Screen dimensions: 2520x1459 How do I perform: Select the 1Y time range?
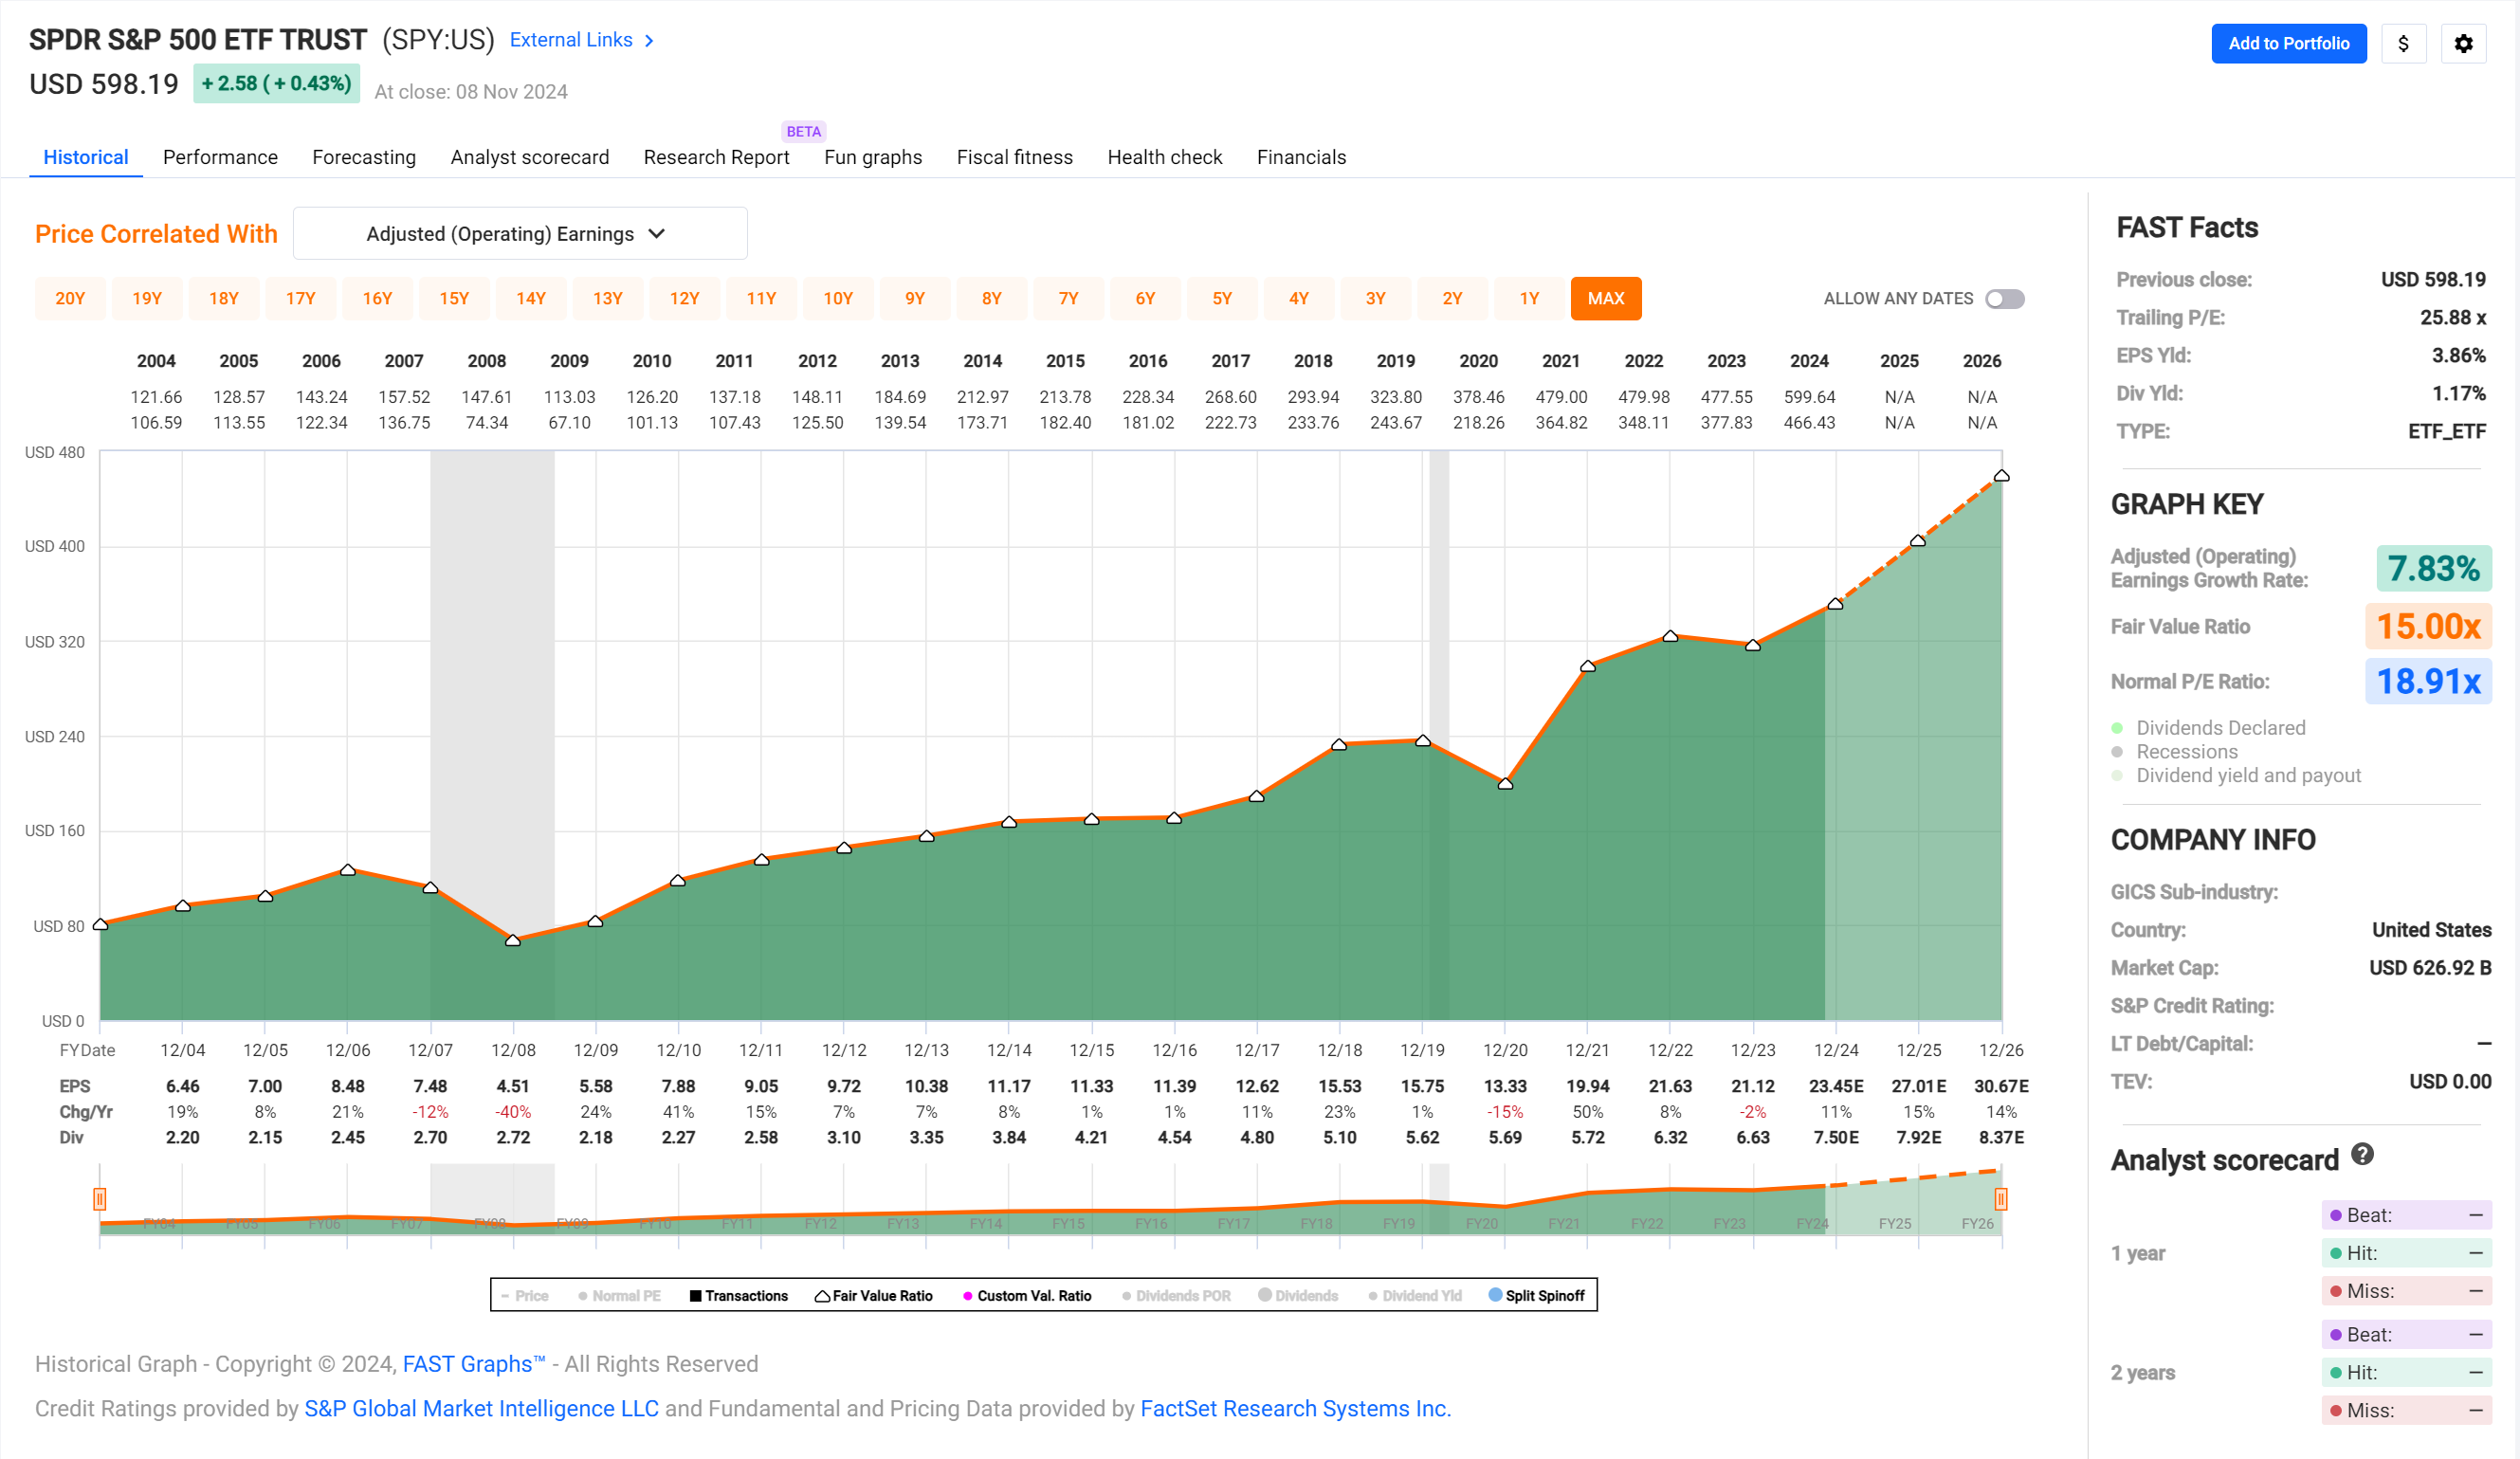[x=1529, y=299]
